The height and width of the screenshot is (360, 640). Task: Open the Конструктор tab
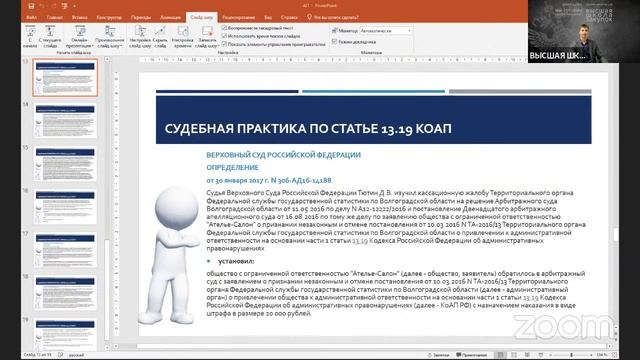tap(109, 18)
